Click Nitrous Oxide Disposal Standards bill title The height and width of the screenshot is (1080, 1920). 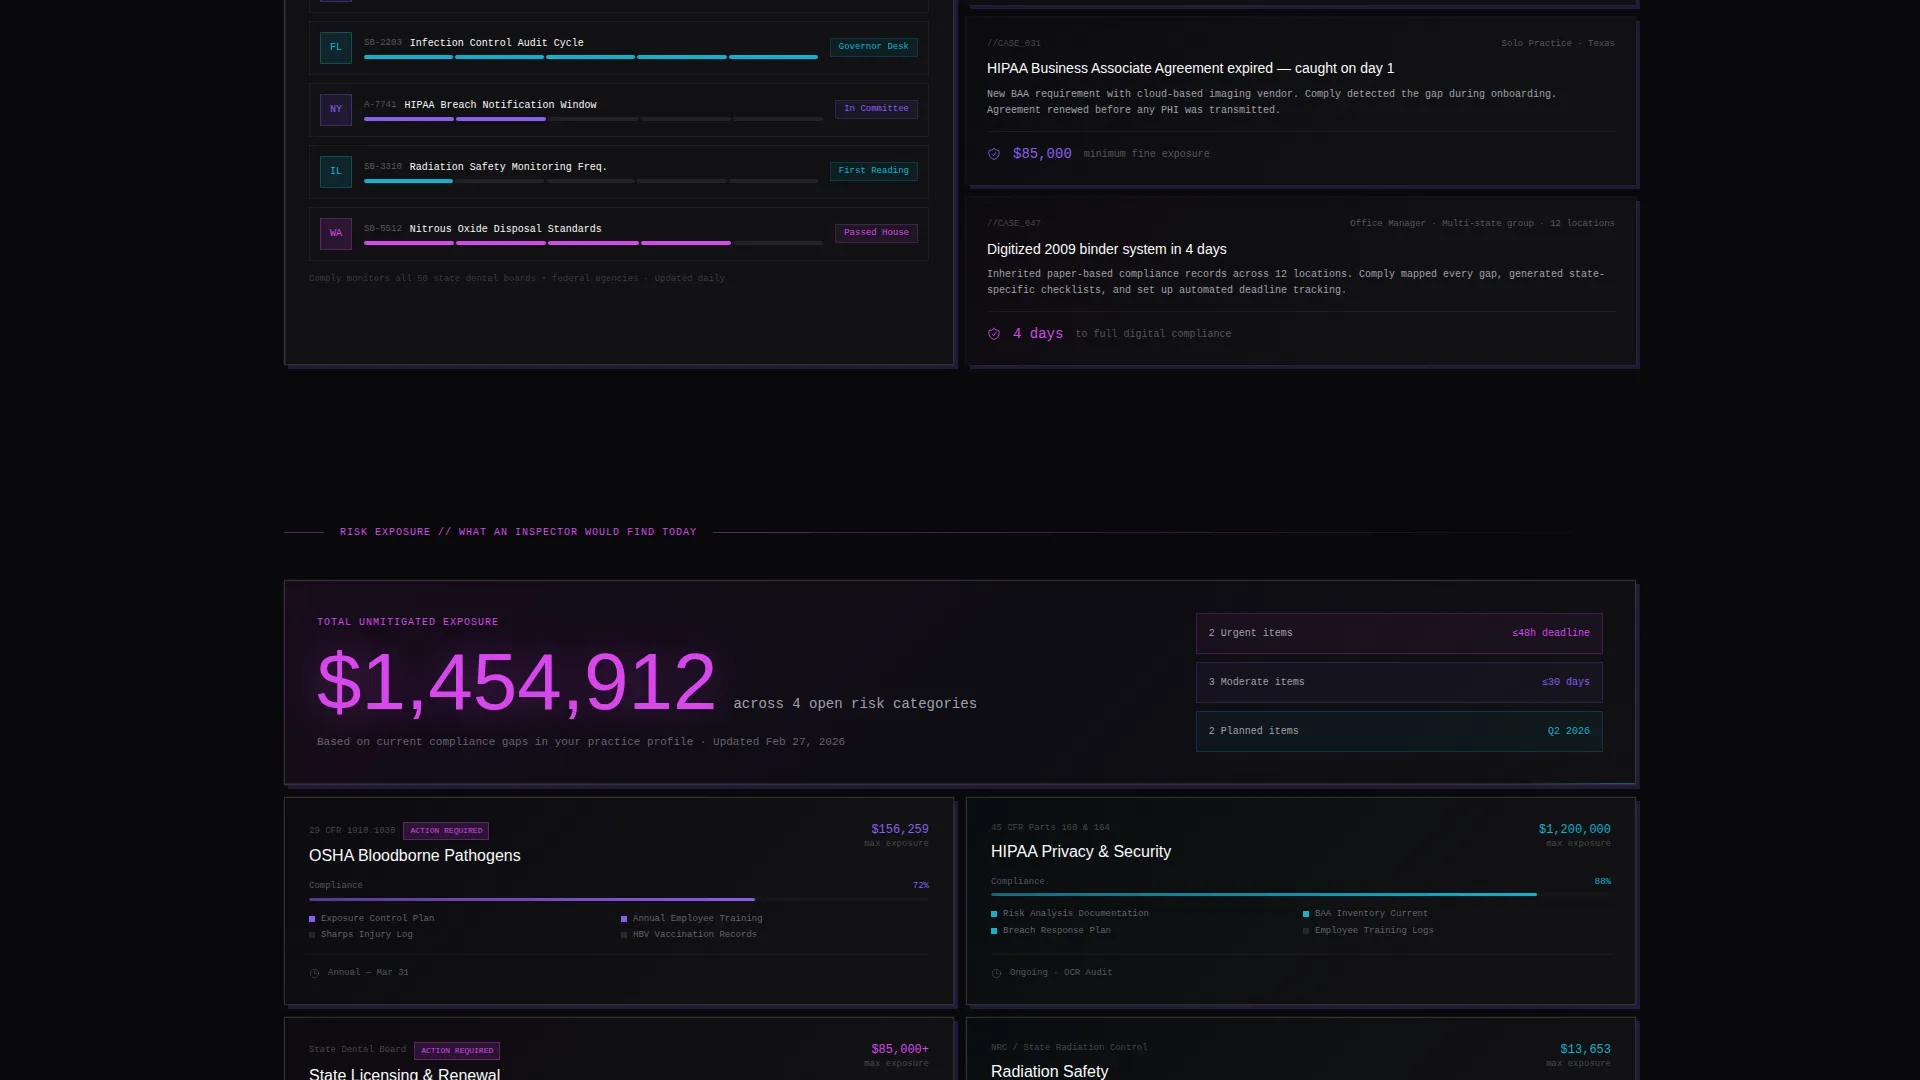point(505,229)
